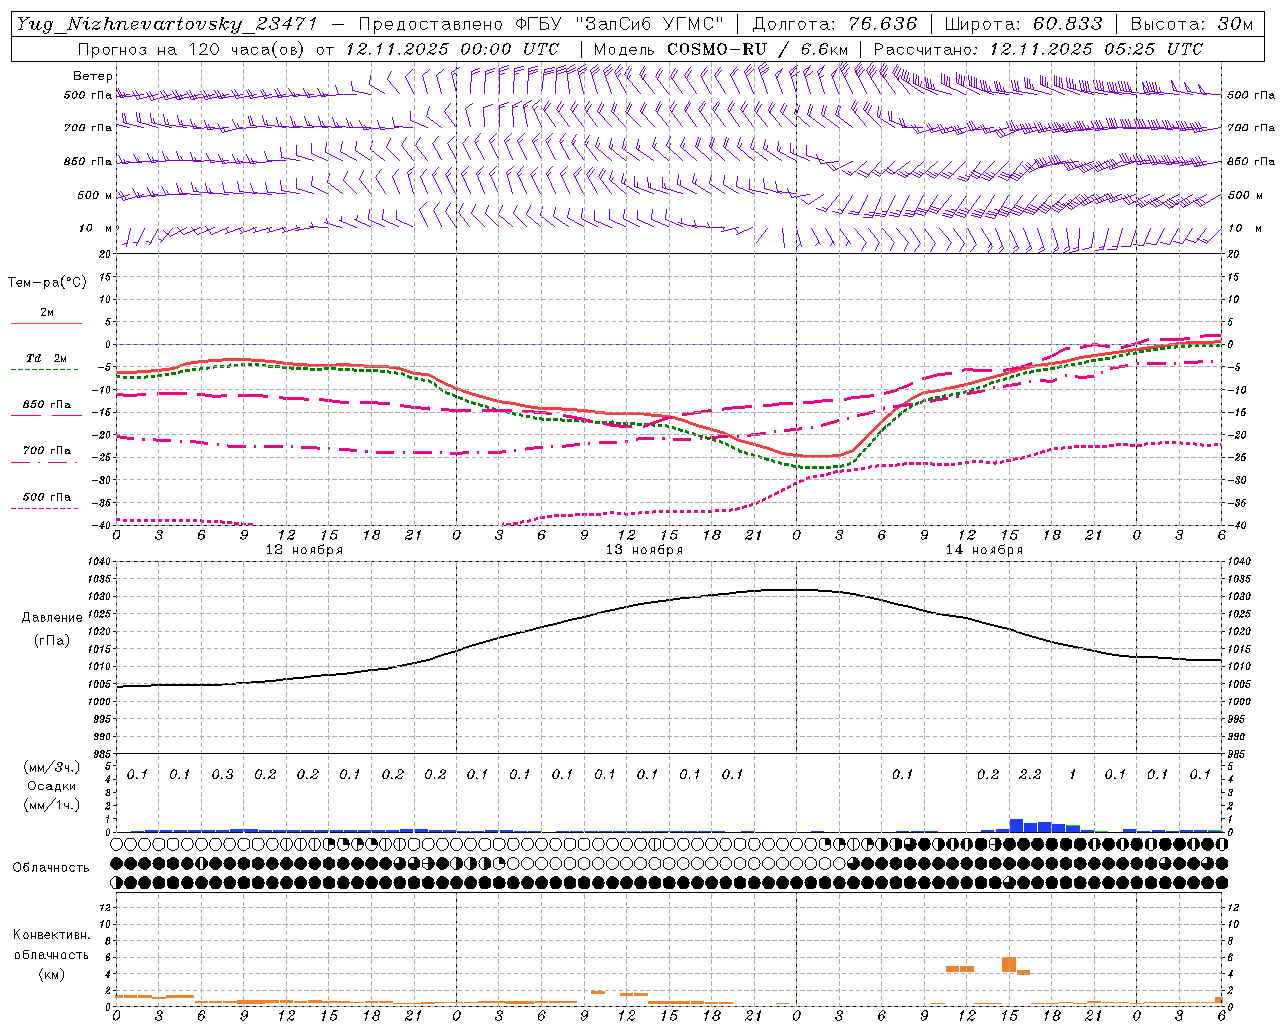Click the precipitation value "2.2"
The height and width of the screenshot is (1024, 1280).
1030,775
